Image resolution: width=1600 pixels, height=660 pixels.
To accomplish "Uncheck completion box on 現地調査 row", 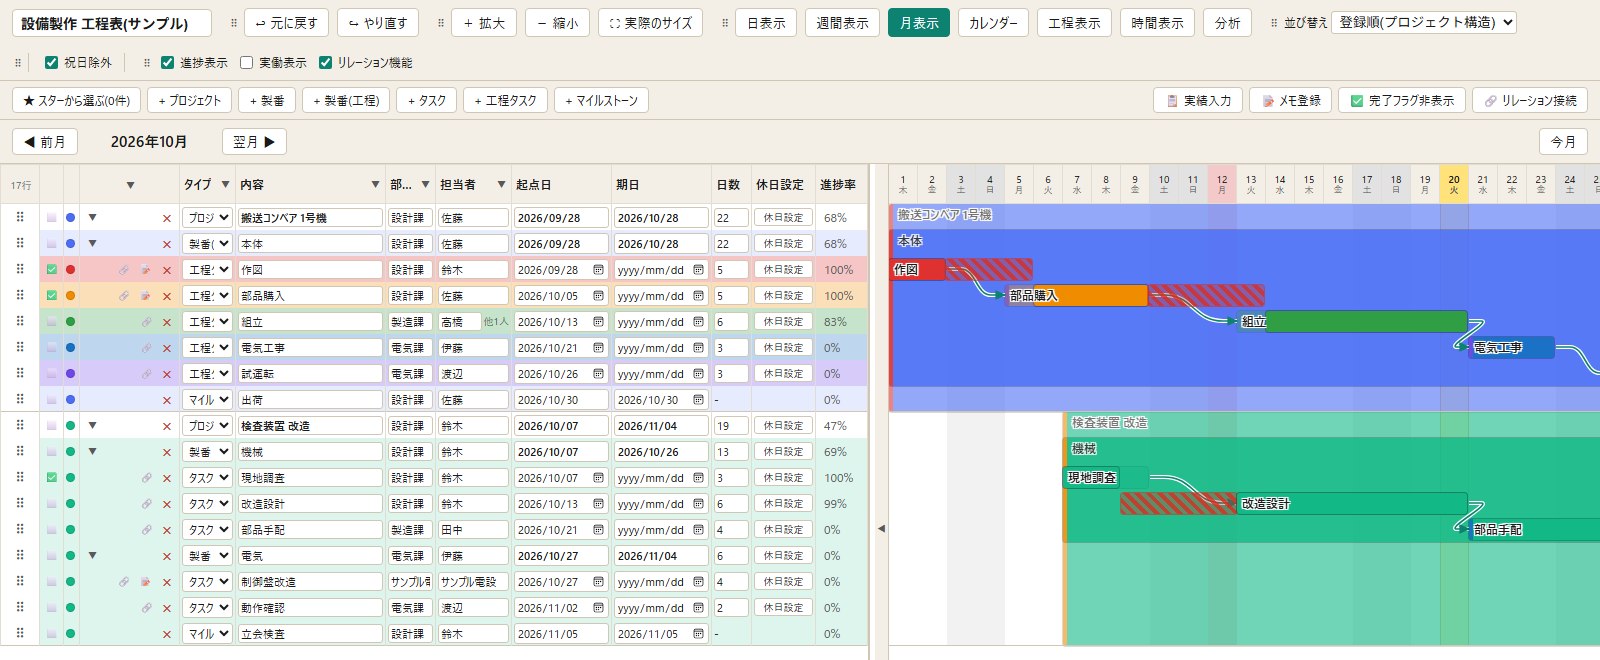I will pyautogui.click(x=51, y=478).
